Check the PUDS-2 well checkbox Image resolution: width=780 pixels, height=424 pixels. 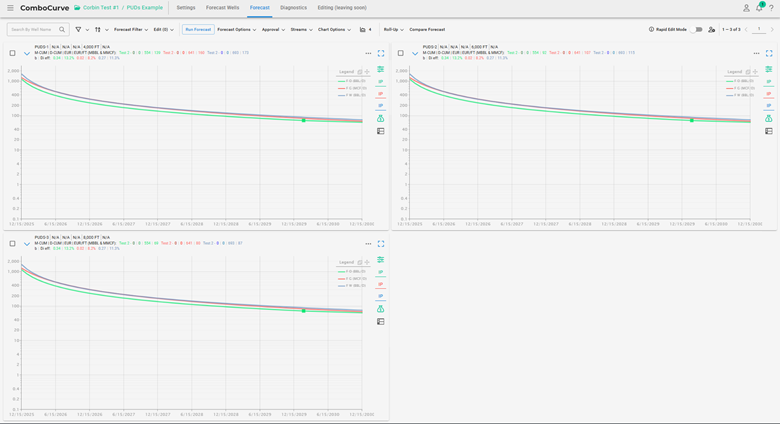pos(401,53)
